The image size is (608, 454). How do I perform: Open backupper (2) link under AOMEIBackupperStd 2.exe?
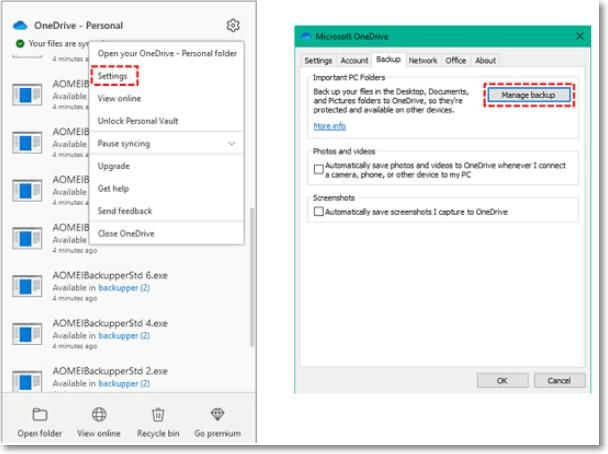tap(124, 383)
